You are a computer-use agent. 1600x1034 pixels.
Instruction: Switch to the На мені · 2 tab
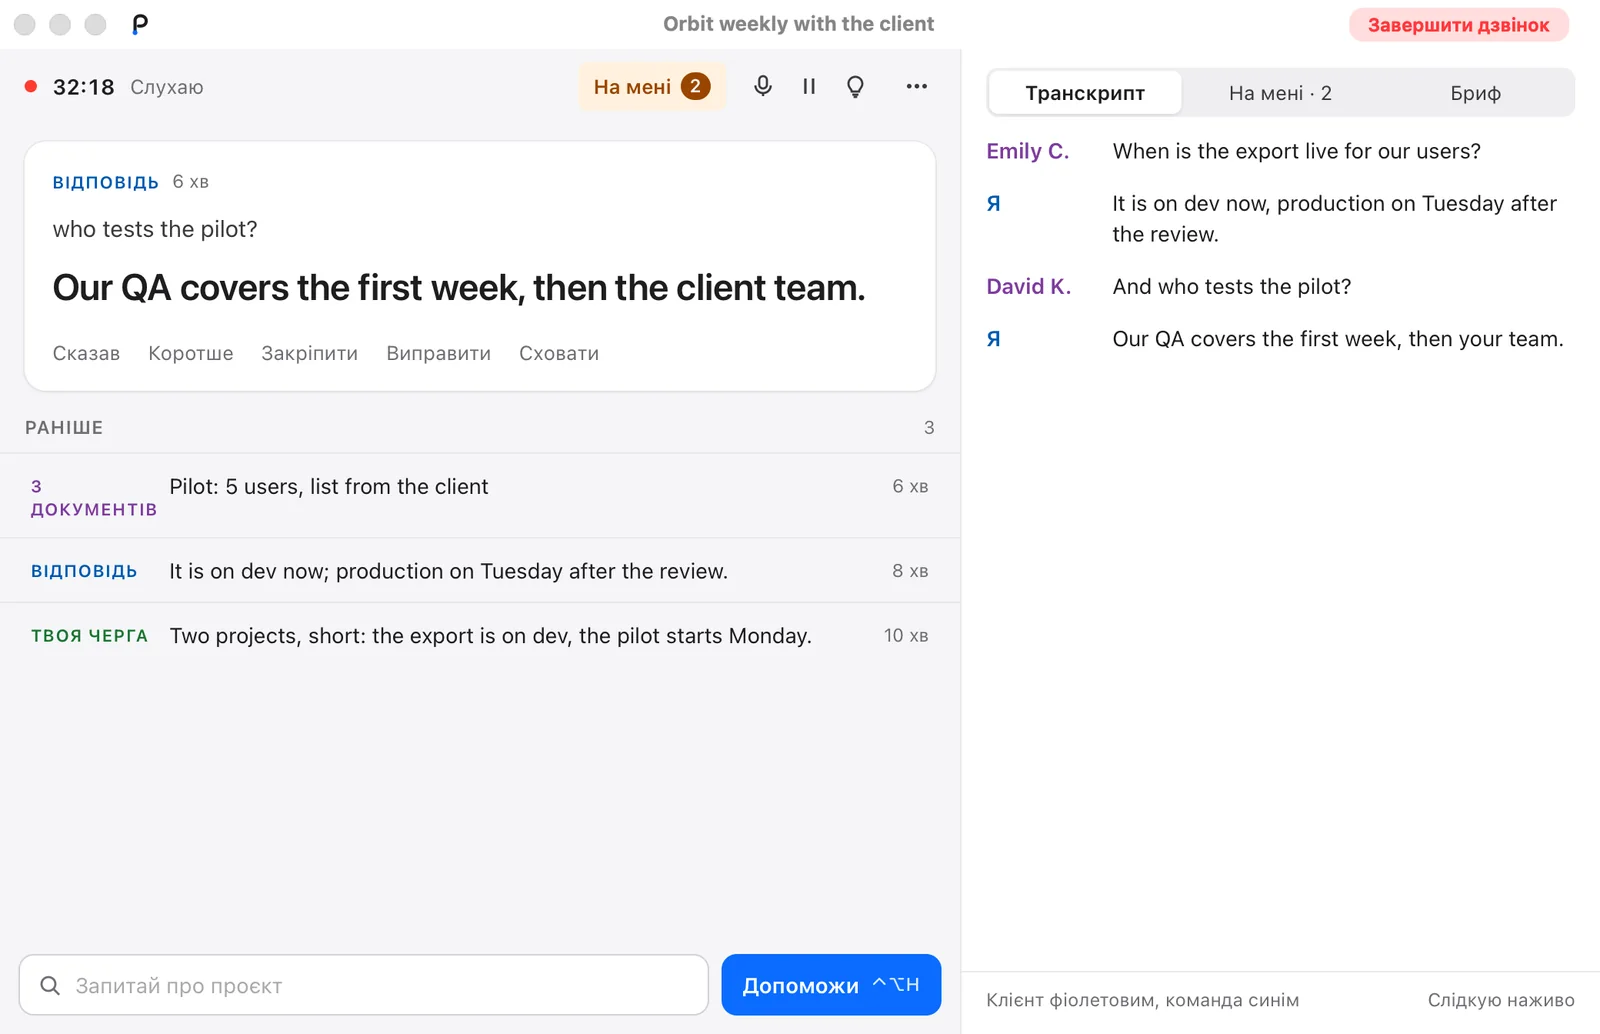click(1280, 93)
